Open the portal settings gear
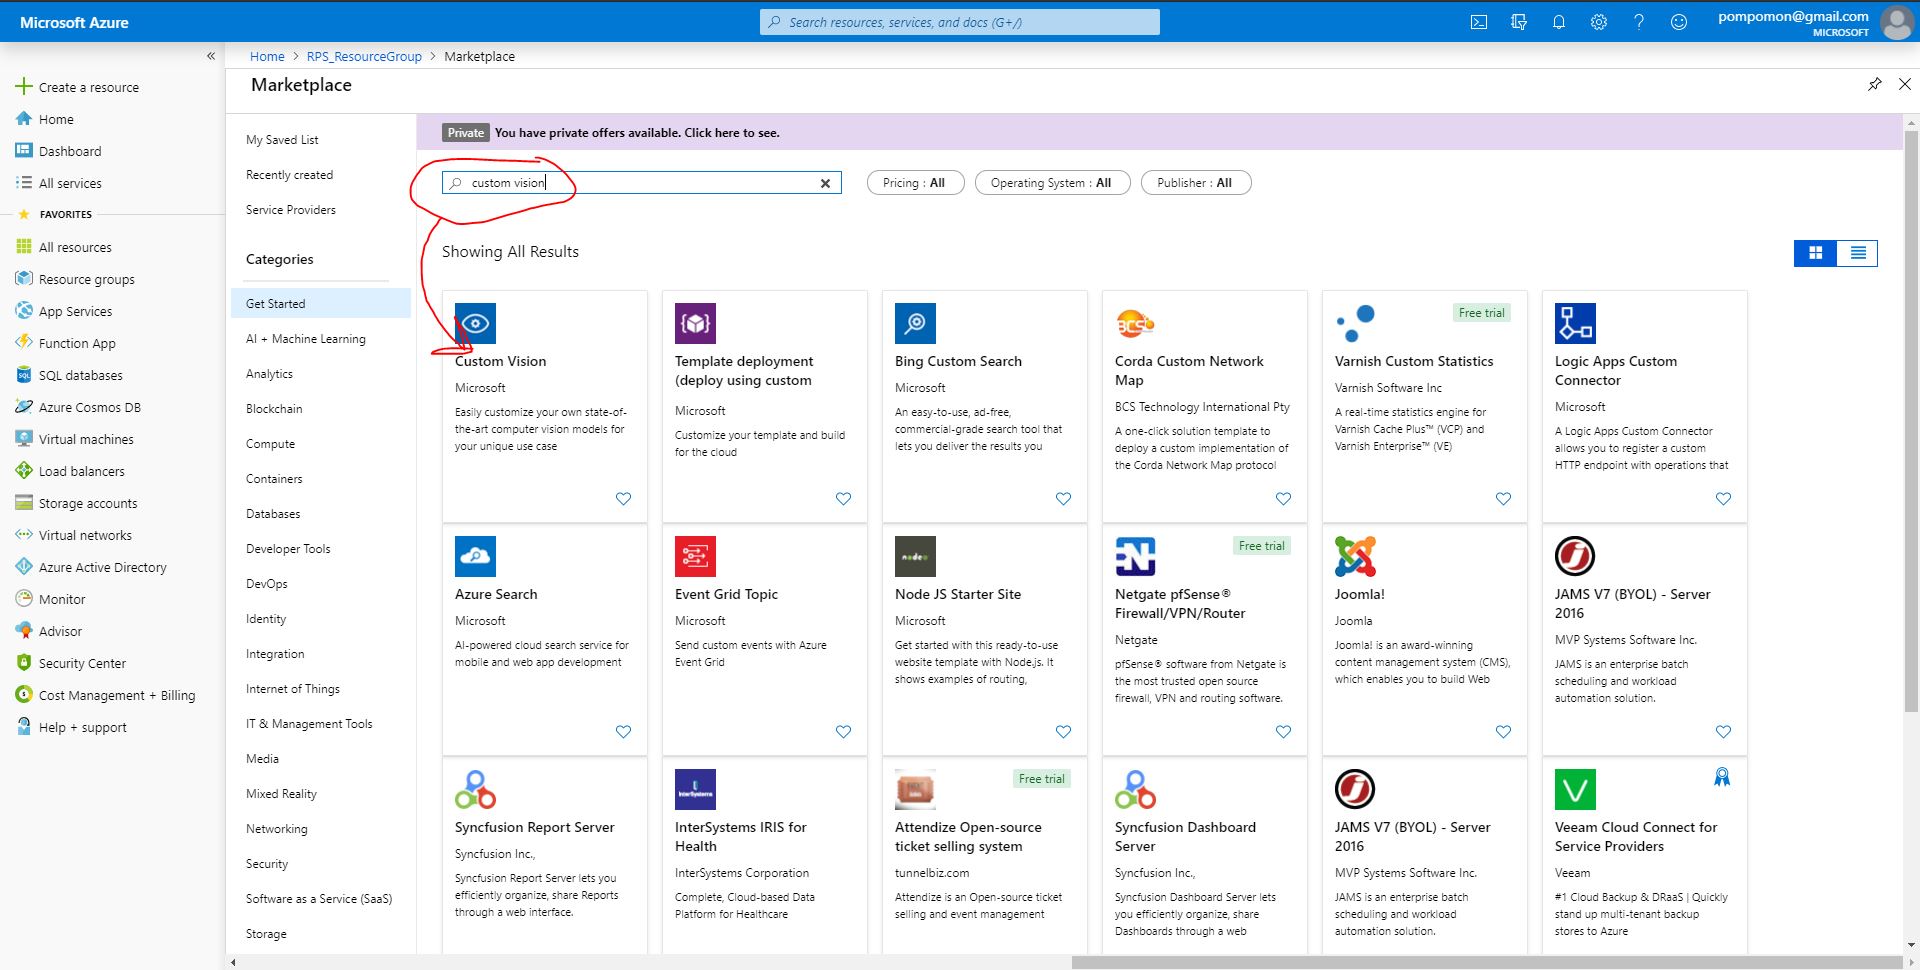 point(1598,22)
